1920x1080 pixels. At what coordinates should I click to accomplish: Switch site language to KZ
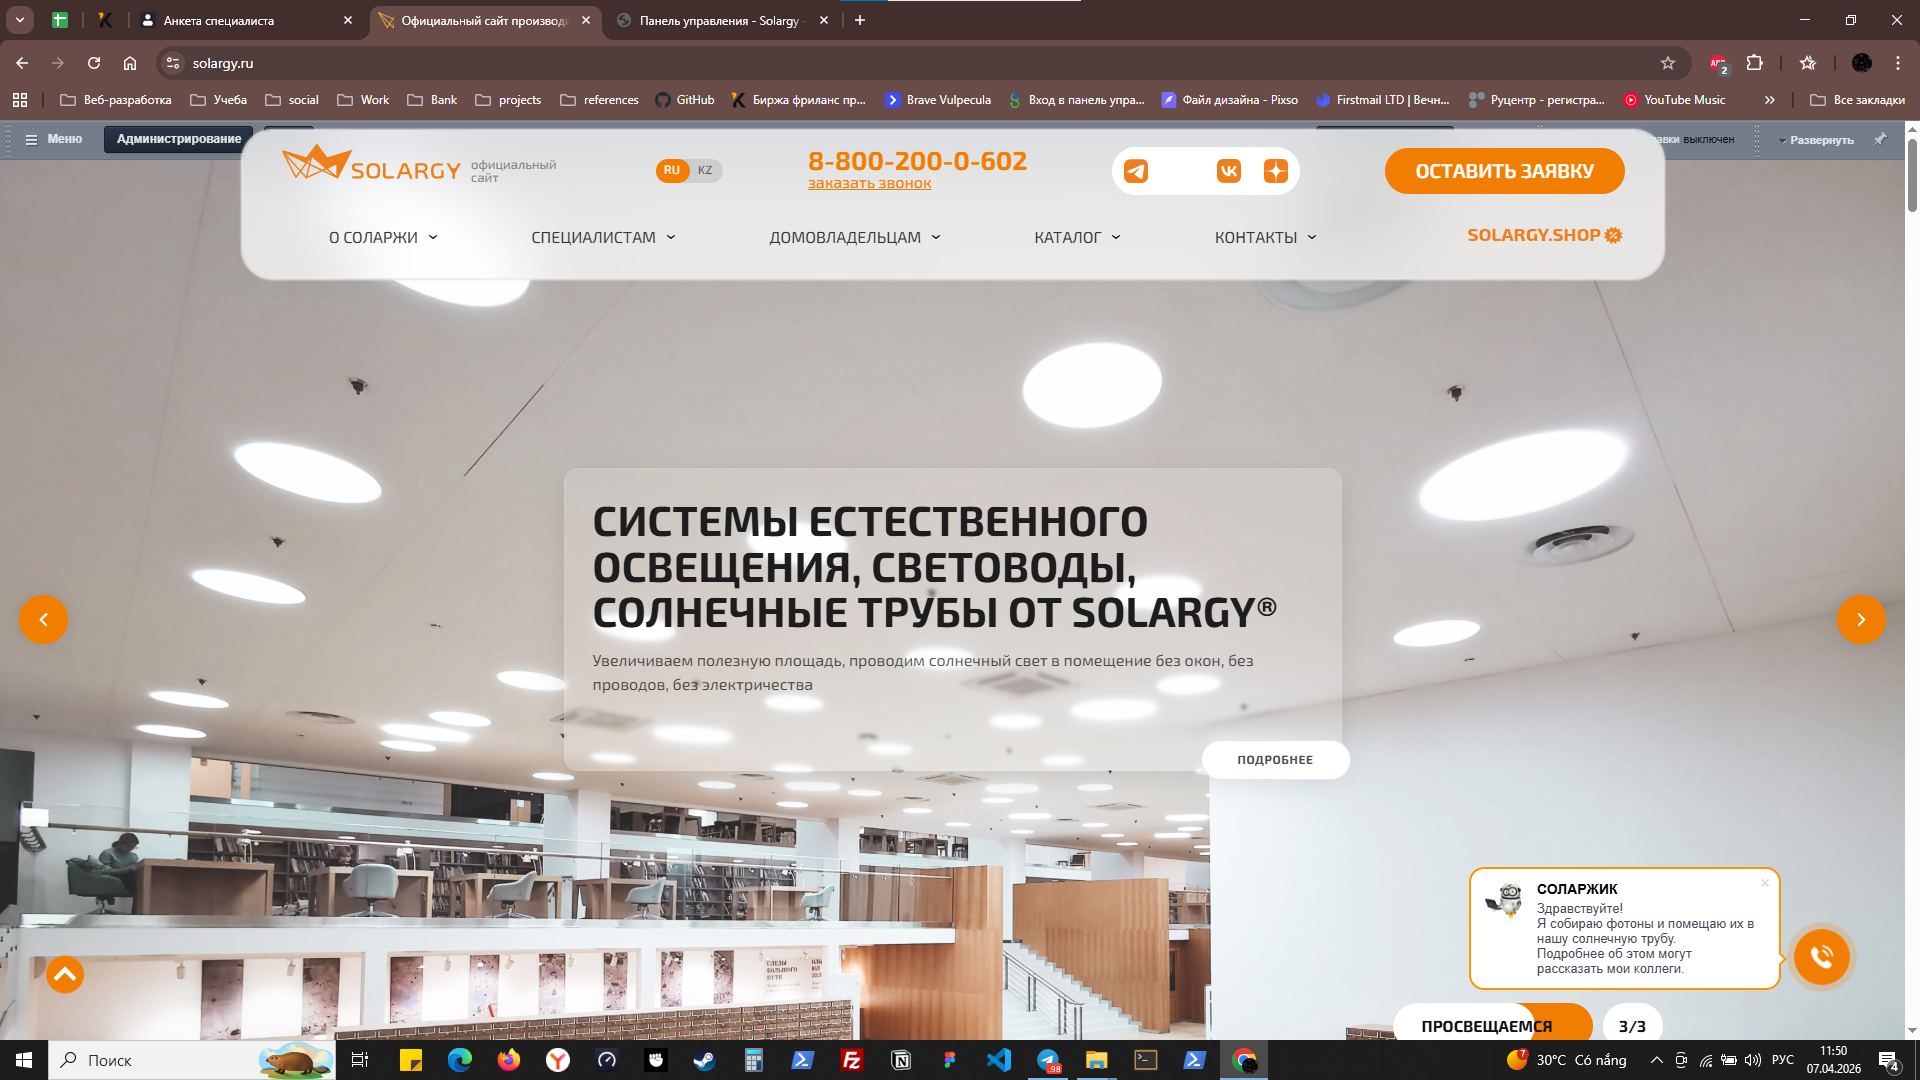[705, 170]
